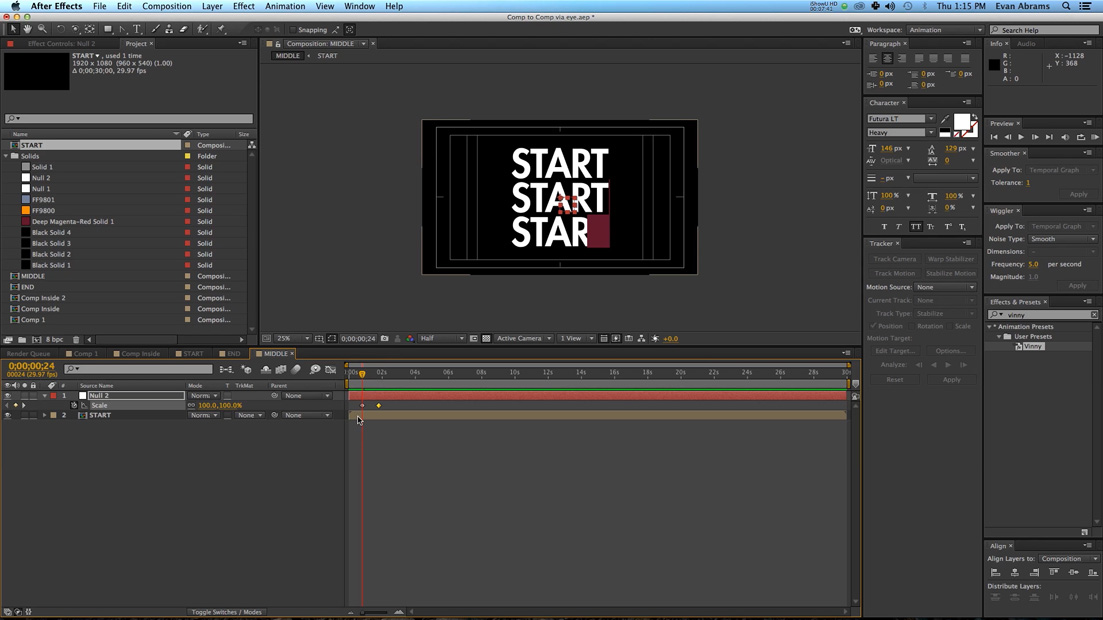Select the Pen tool
This screenshot has width=1103, height=620.
pos(122,29)
